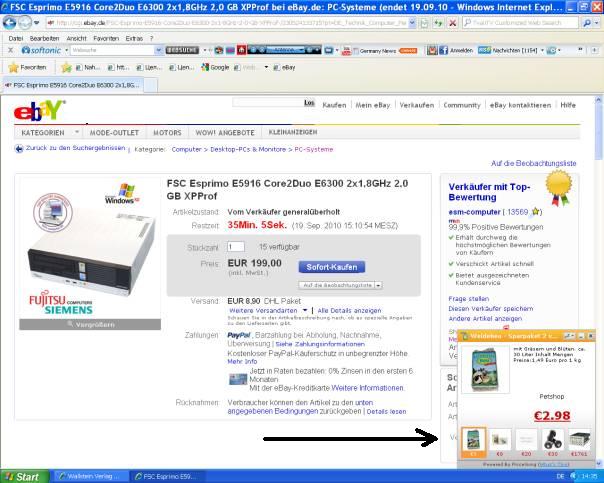The height and width of the screenshot is (483, 604).
Task: Click the refresh page icon
Action: click(438, 23)
